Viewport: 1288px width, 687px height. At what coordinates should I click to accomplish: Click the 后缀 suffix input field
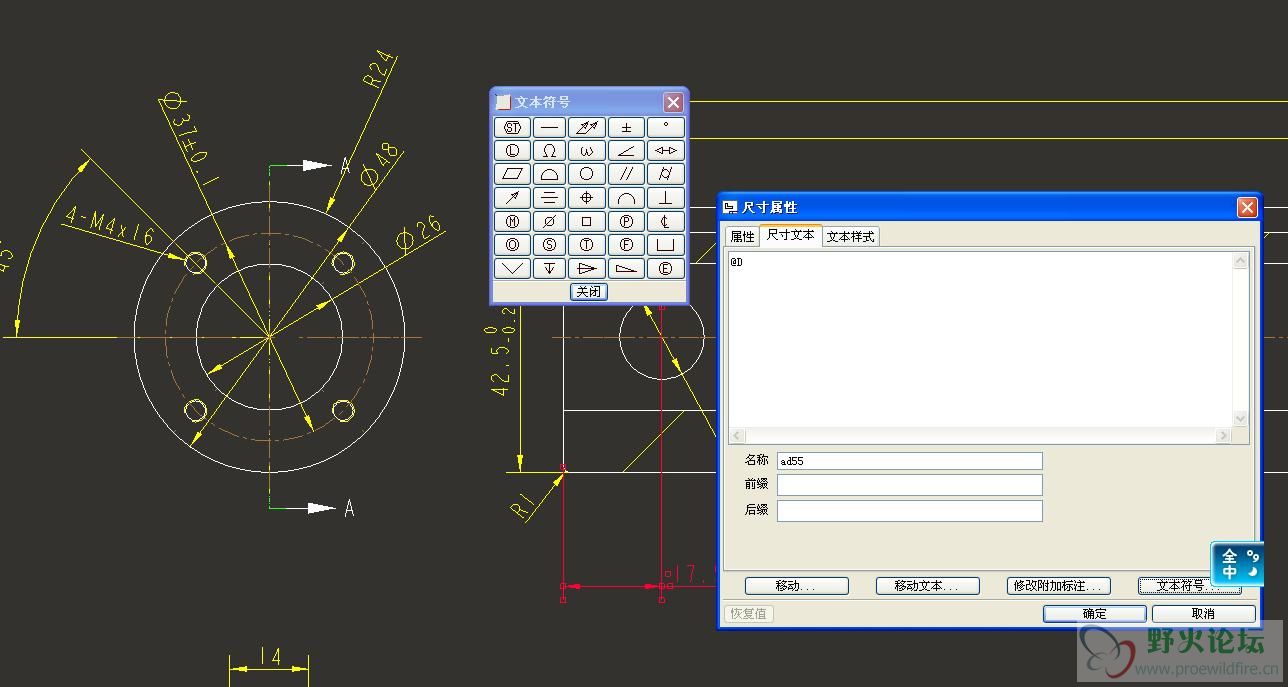[x=909, y=510]
